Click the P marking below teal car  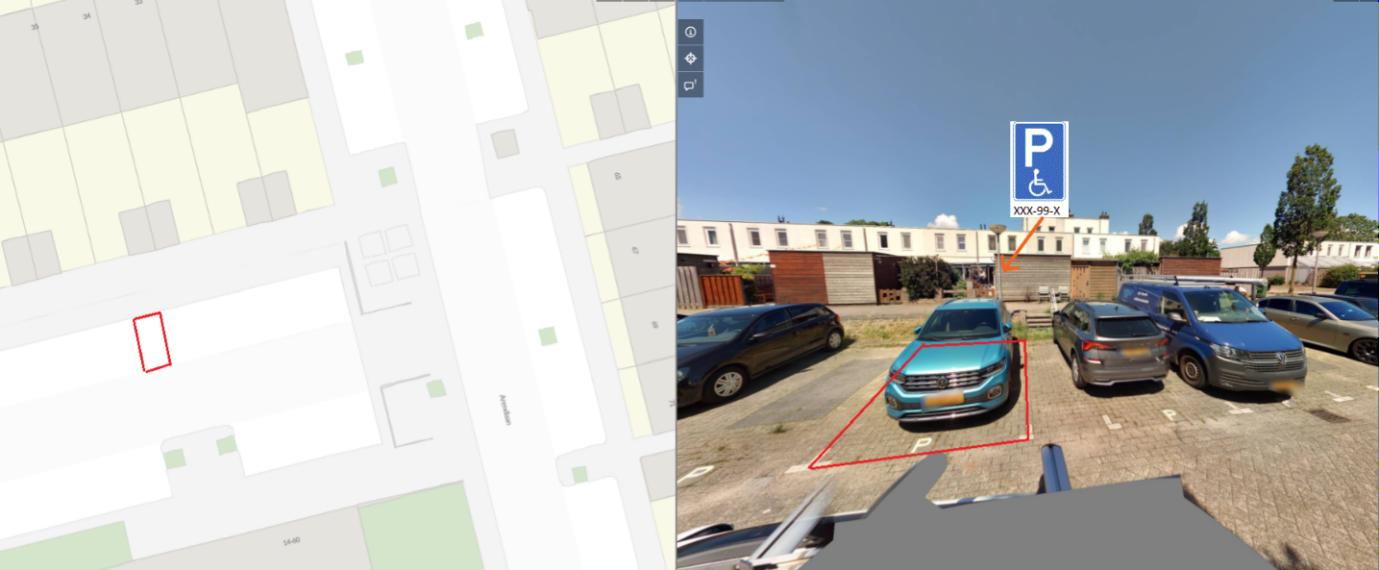(x=922, y=443)
